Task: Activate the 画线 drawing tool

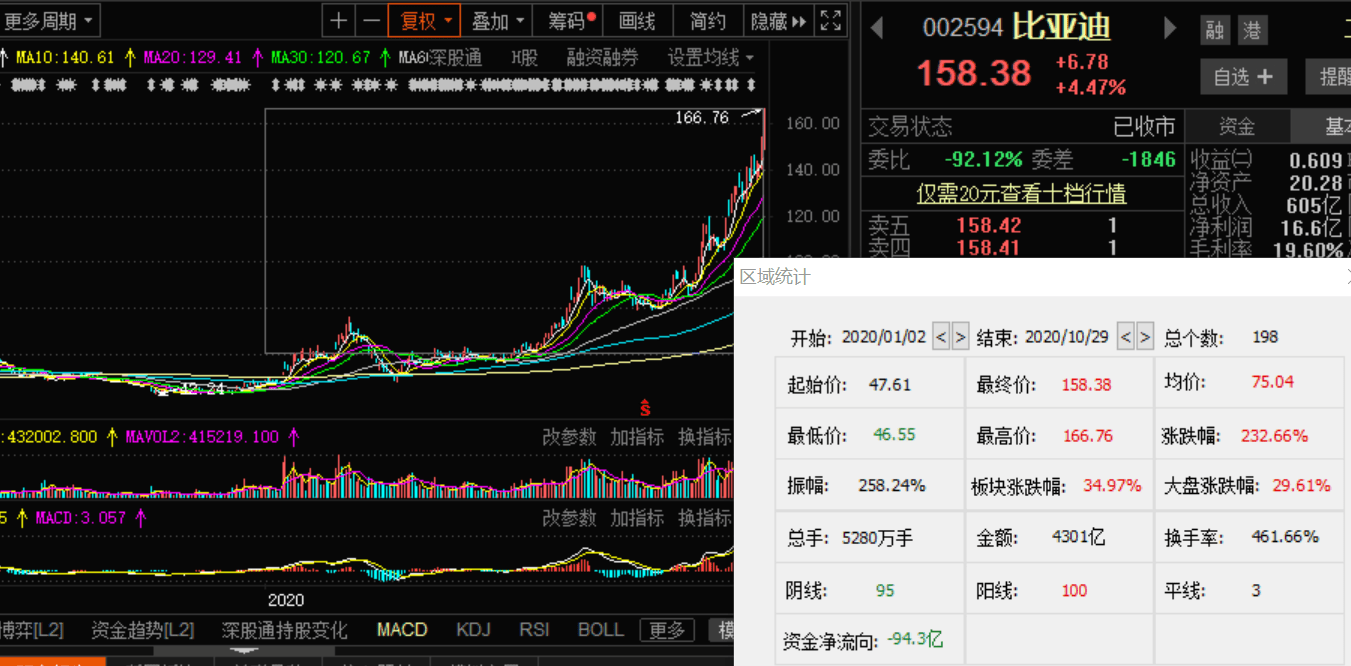Action: tap(637, 20)
